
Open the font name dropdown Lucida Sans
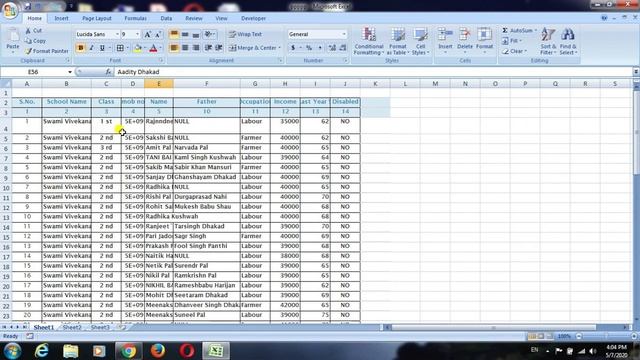(x=117, y=35)
